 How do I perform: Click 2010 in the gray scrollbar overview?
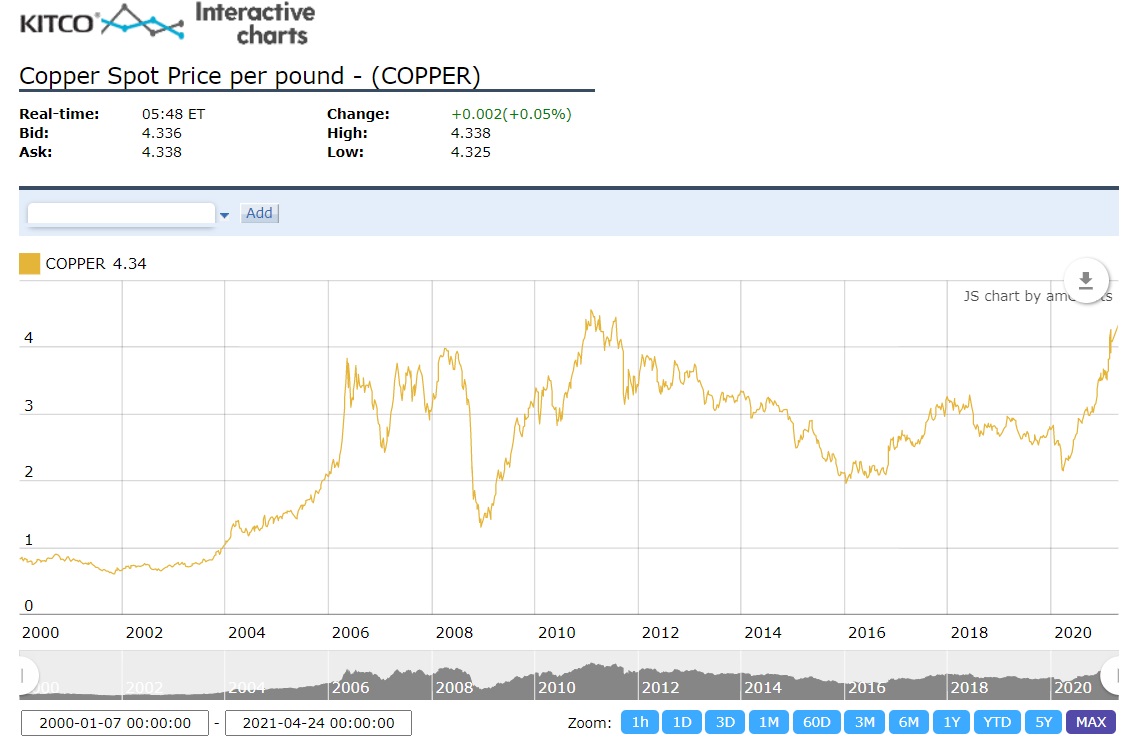[x=557, y=687]
